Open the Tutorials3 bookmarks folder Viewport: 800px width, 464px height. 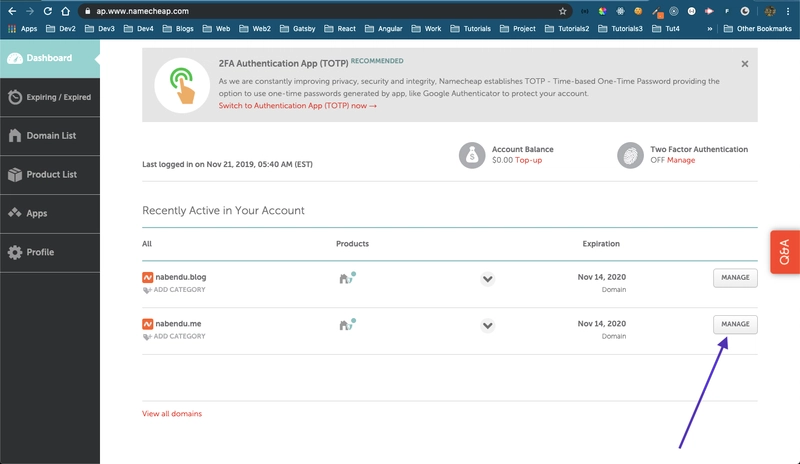(x=620, y=29)
